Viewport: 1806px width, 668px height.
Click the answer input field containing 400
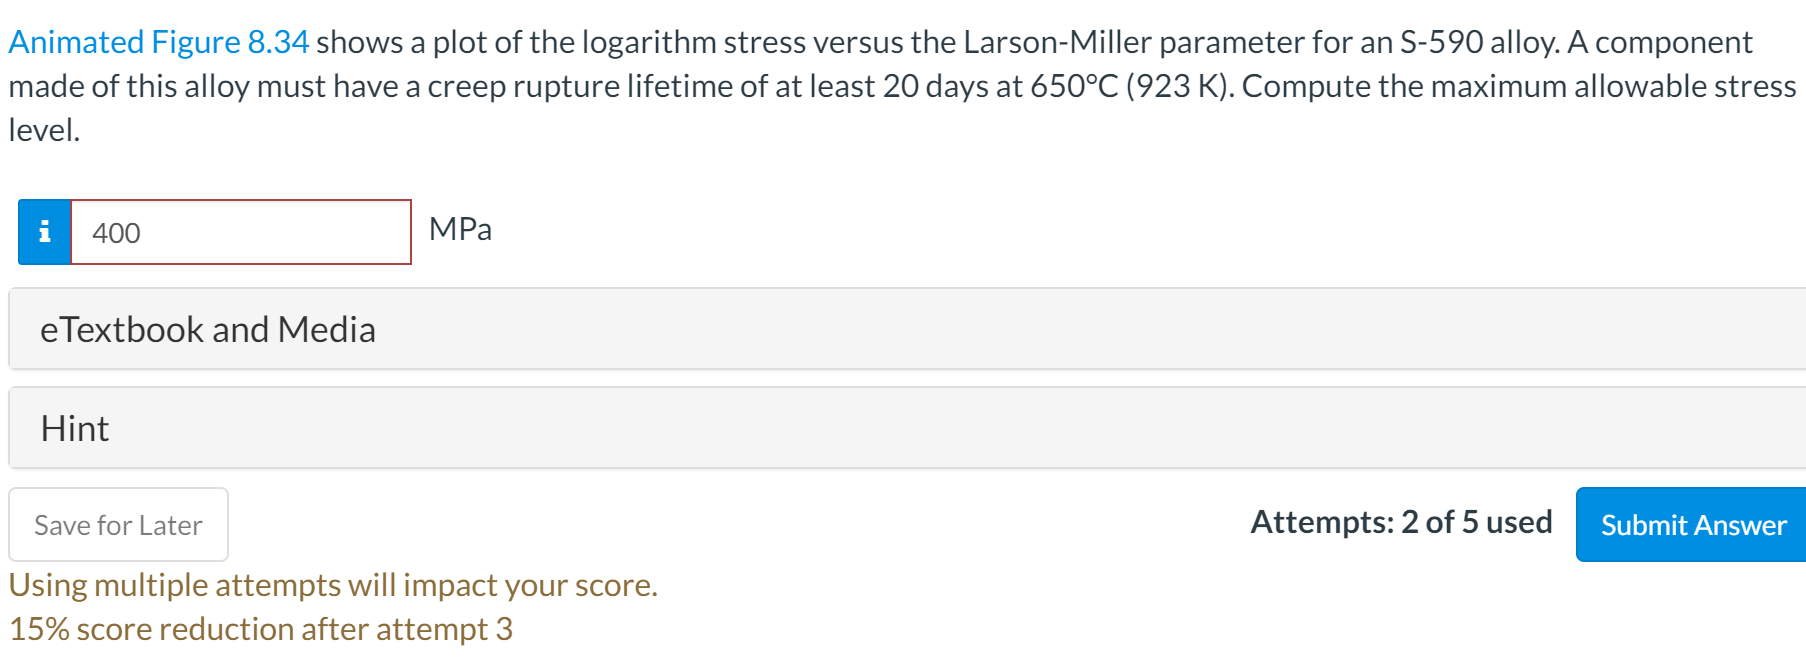(241, 232)
